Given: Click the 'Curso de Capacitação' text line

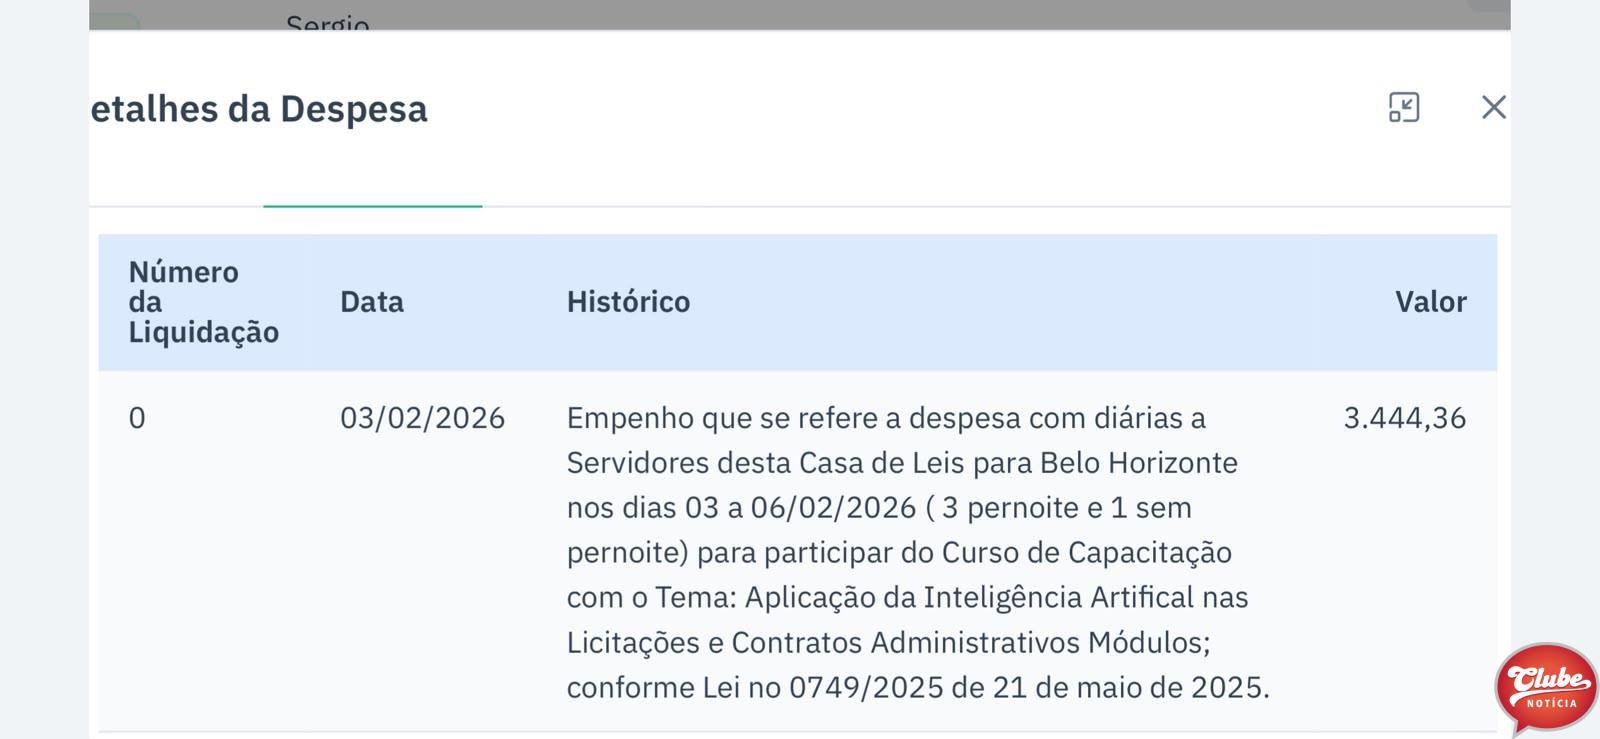Looking at the screenshot, I should (x=899, y=553).
